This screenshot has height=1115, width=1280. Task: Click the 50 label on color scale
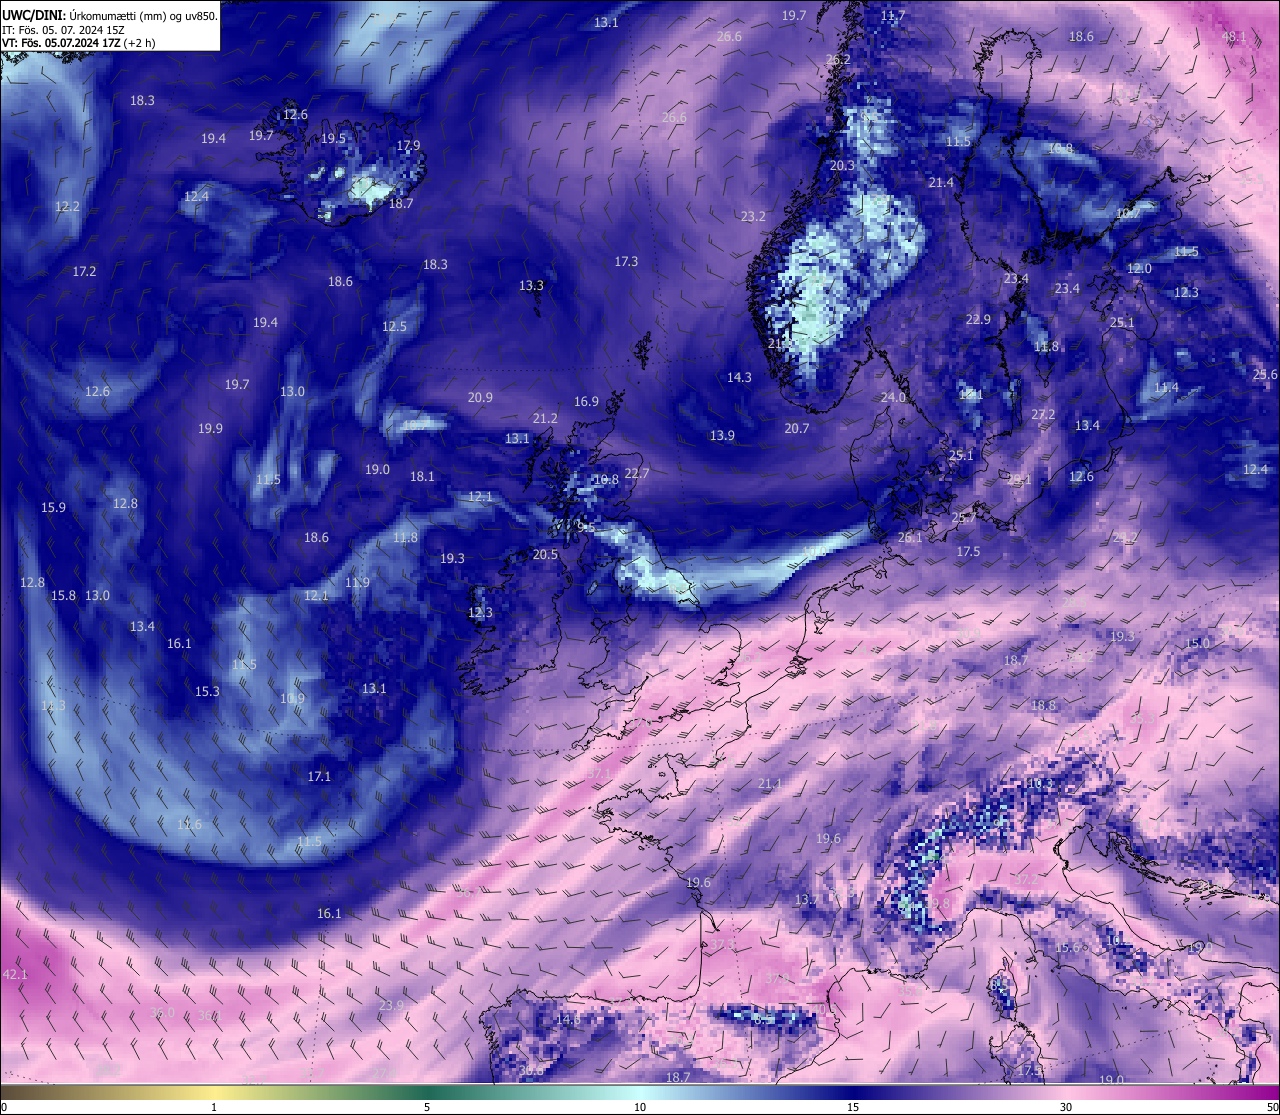(x=1272, y=1107)
